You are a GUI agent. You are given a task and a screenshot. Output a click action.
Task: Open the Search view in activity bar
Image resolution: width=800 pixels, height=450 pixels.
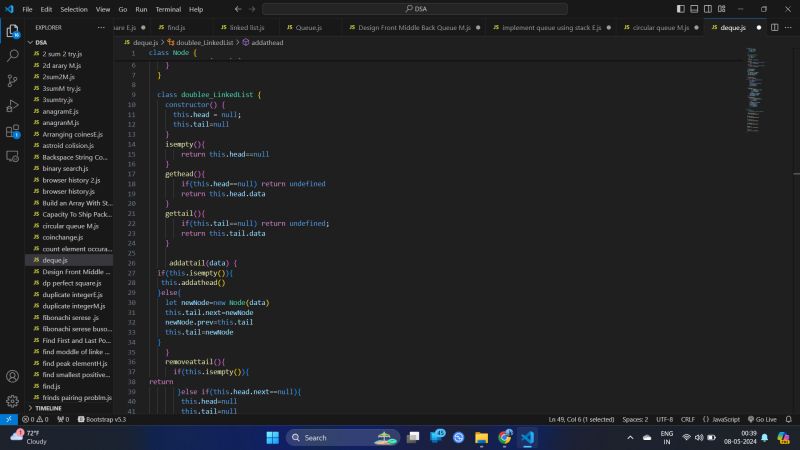click(x=13, y=56)
